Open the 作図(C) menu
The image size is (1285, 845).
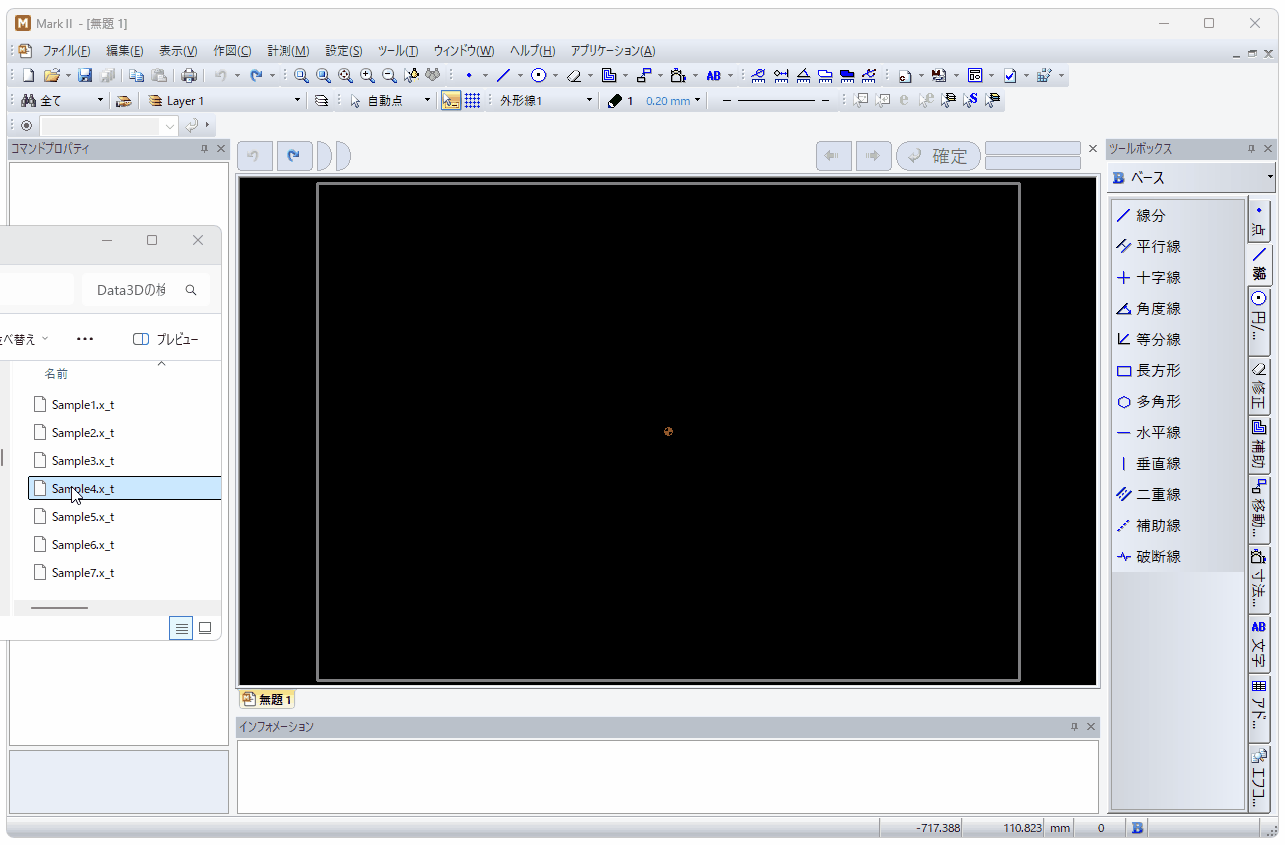[x=232, y=51]
